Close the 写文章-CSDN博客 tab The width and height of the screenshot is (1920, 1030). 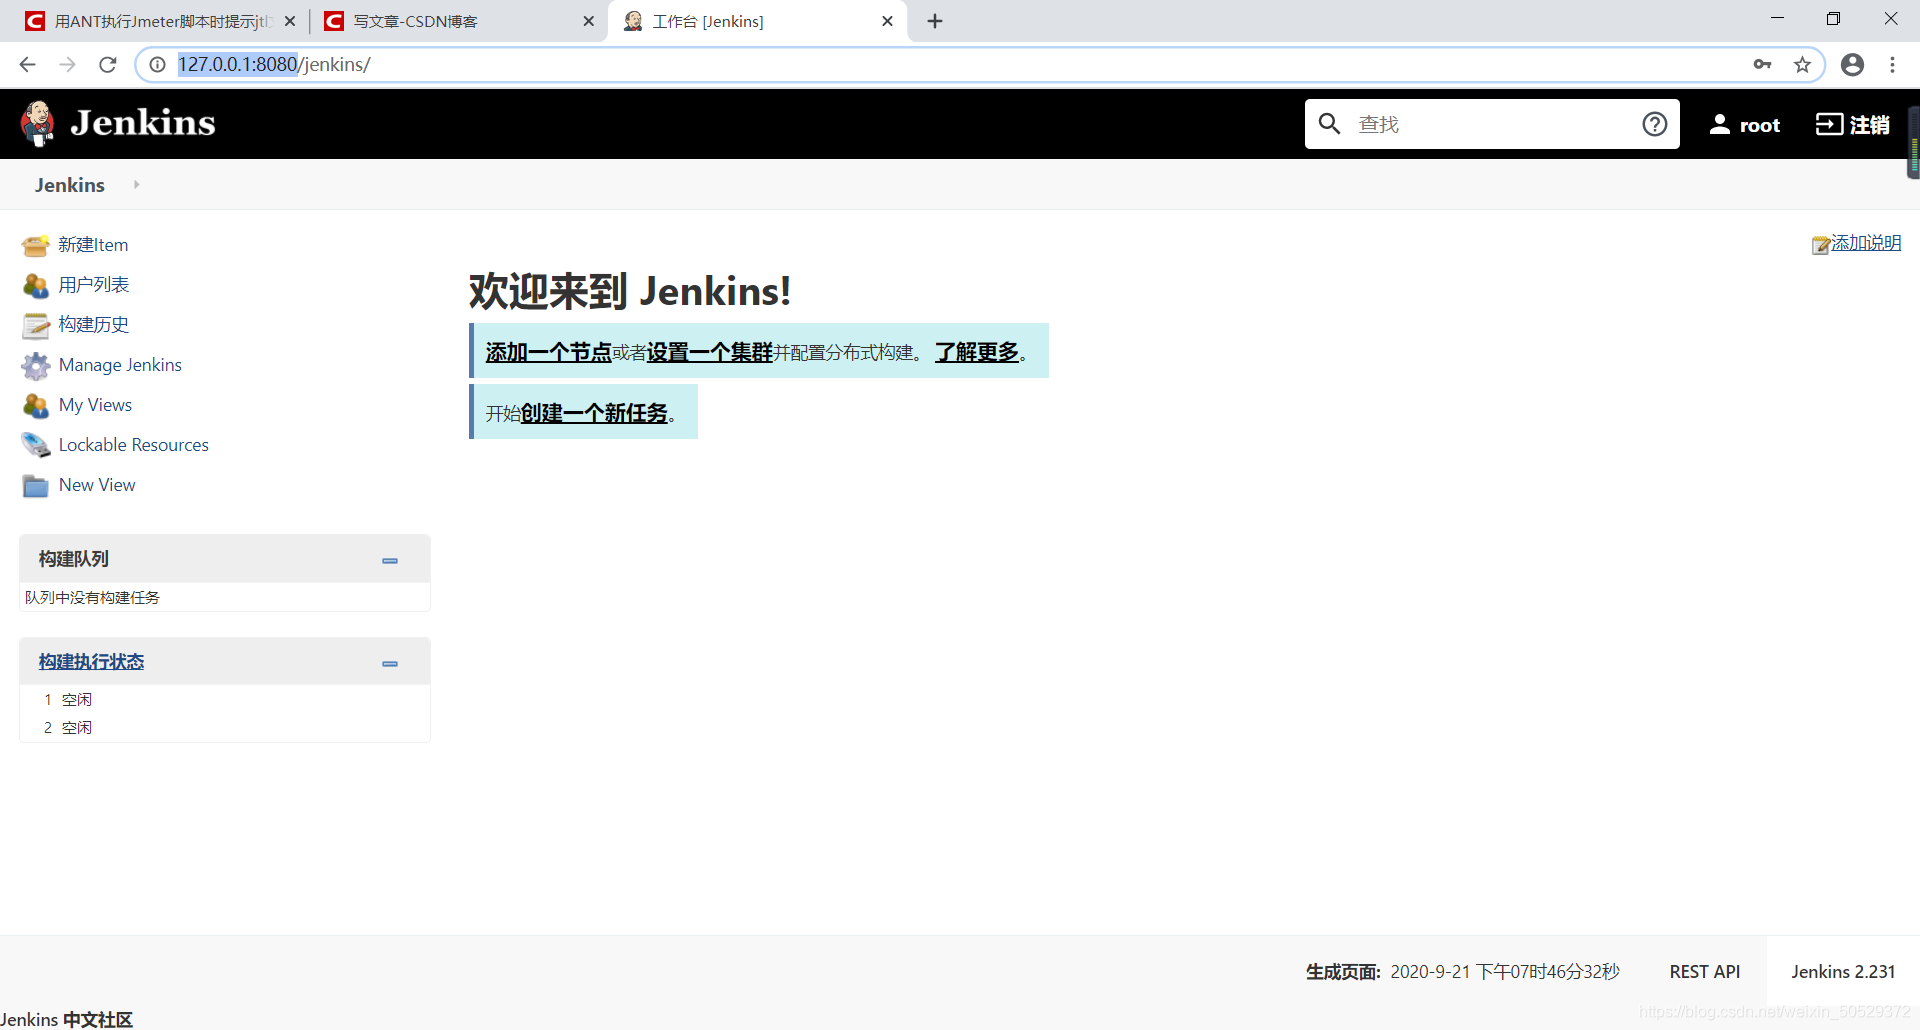pyautogui.click(x=588, y=21)
